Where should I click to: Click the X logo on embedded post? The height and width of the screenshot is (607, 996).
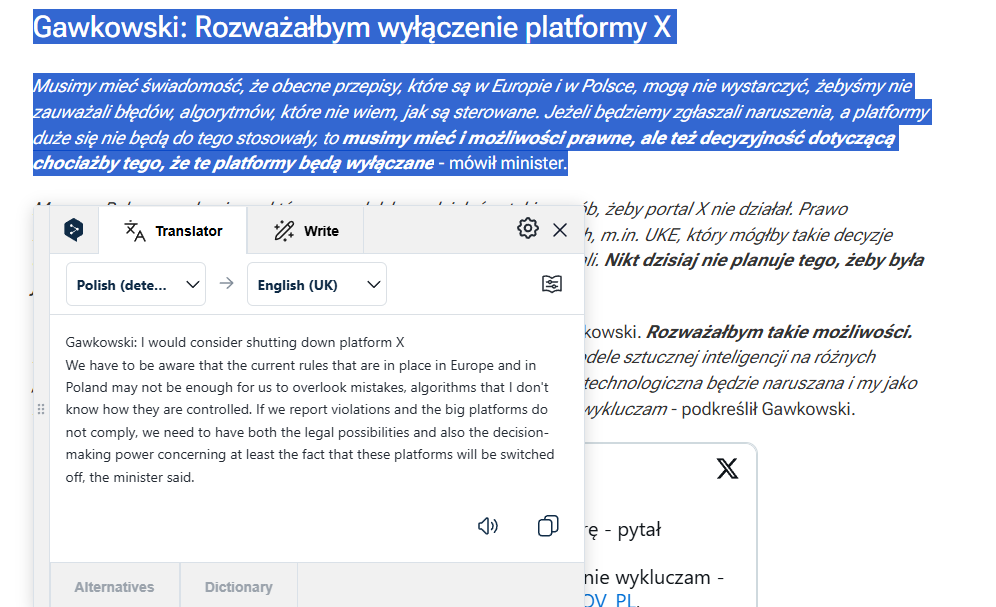727,469
